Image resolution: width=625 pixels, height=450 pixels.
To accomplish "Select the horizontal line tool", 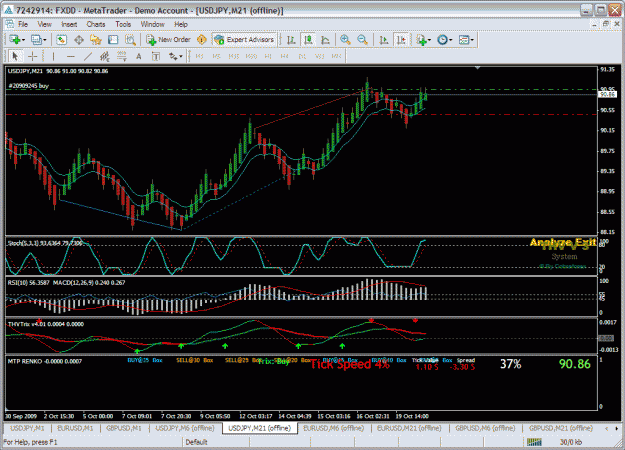I will tap(71, 57).
